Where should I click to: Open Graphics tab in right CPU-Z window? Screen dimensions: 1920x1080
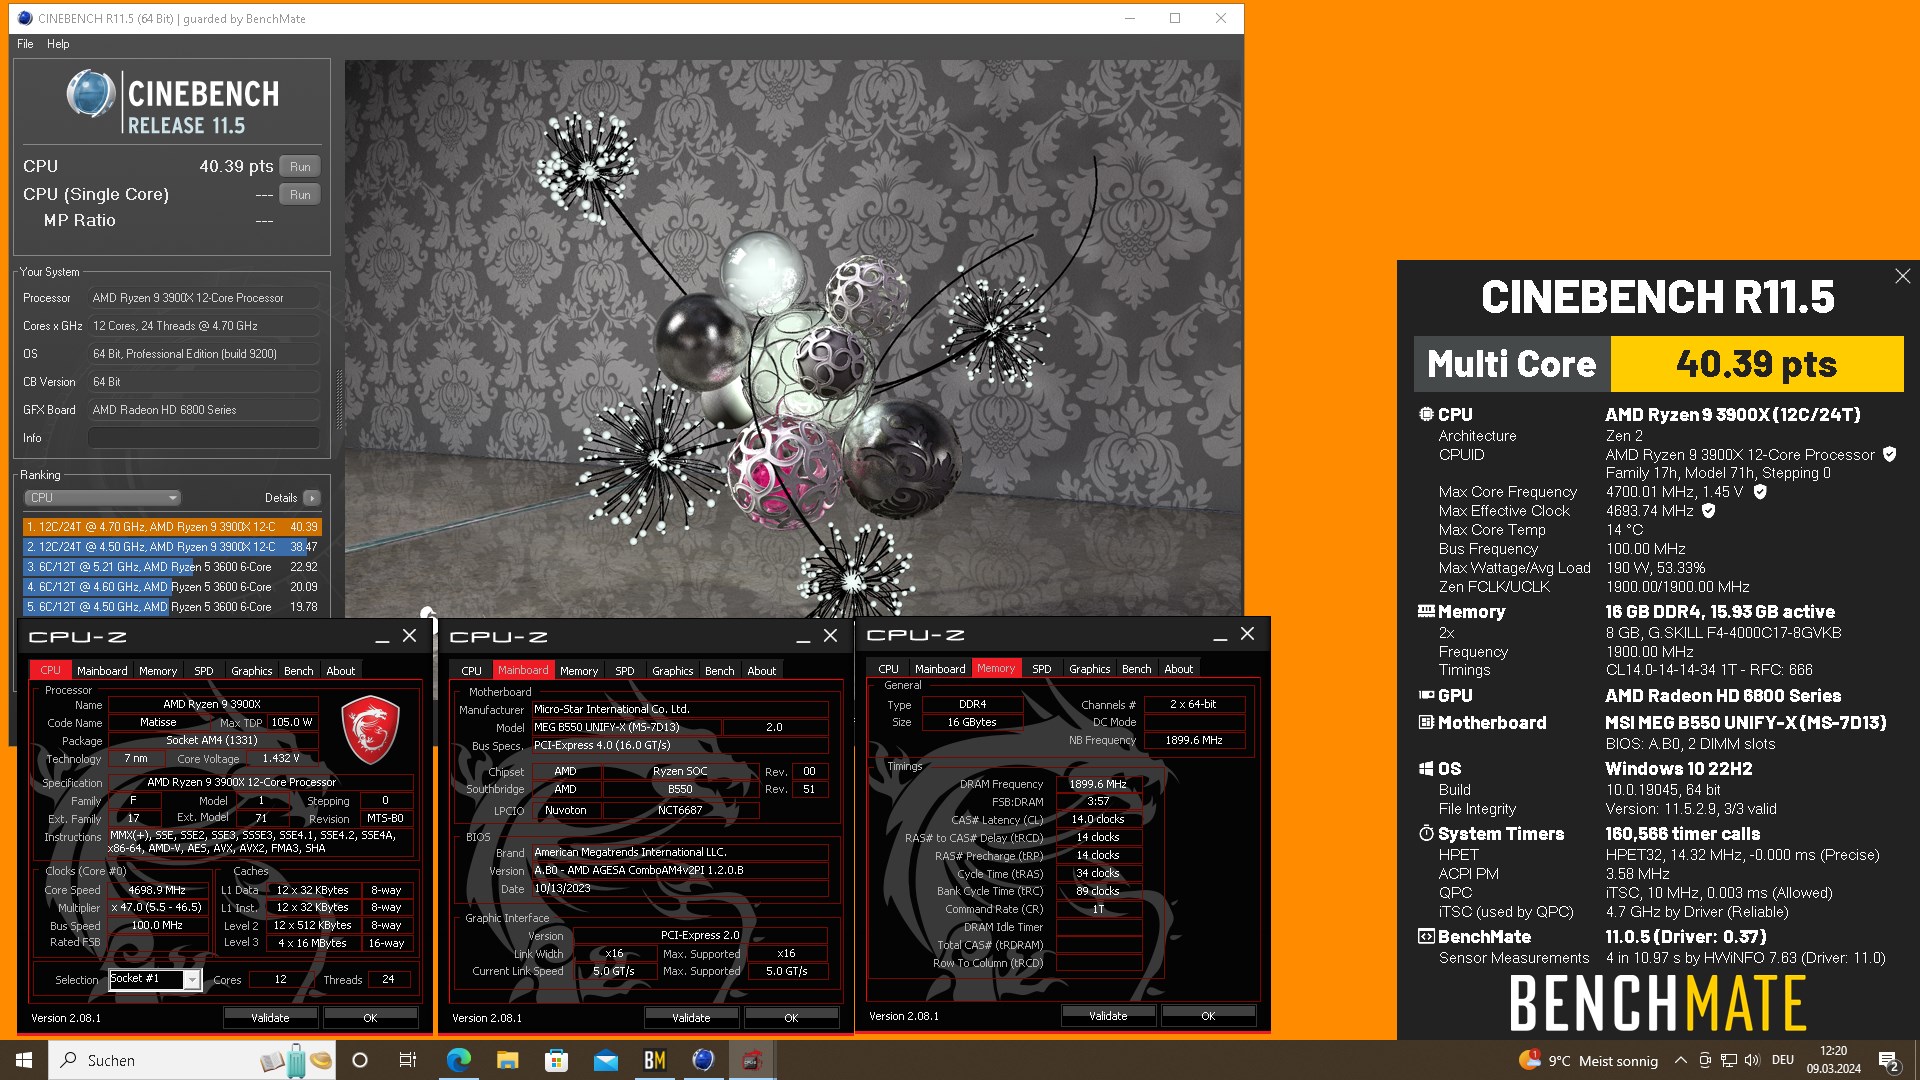click(x=1090, y=669)
